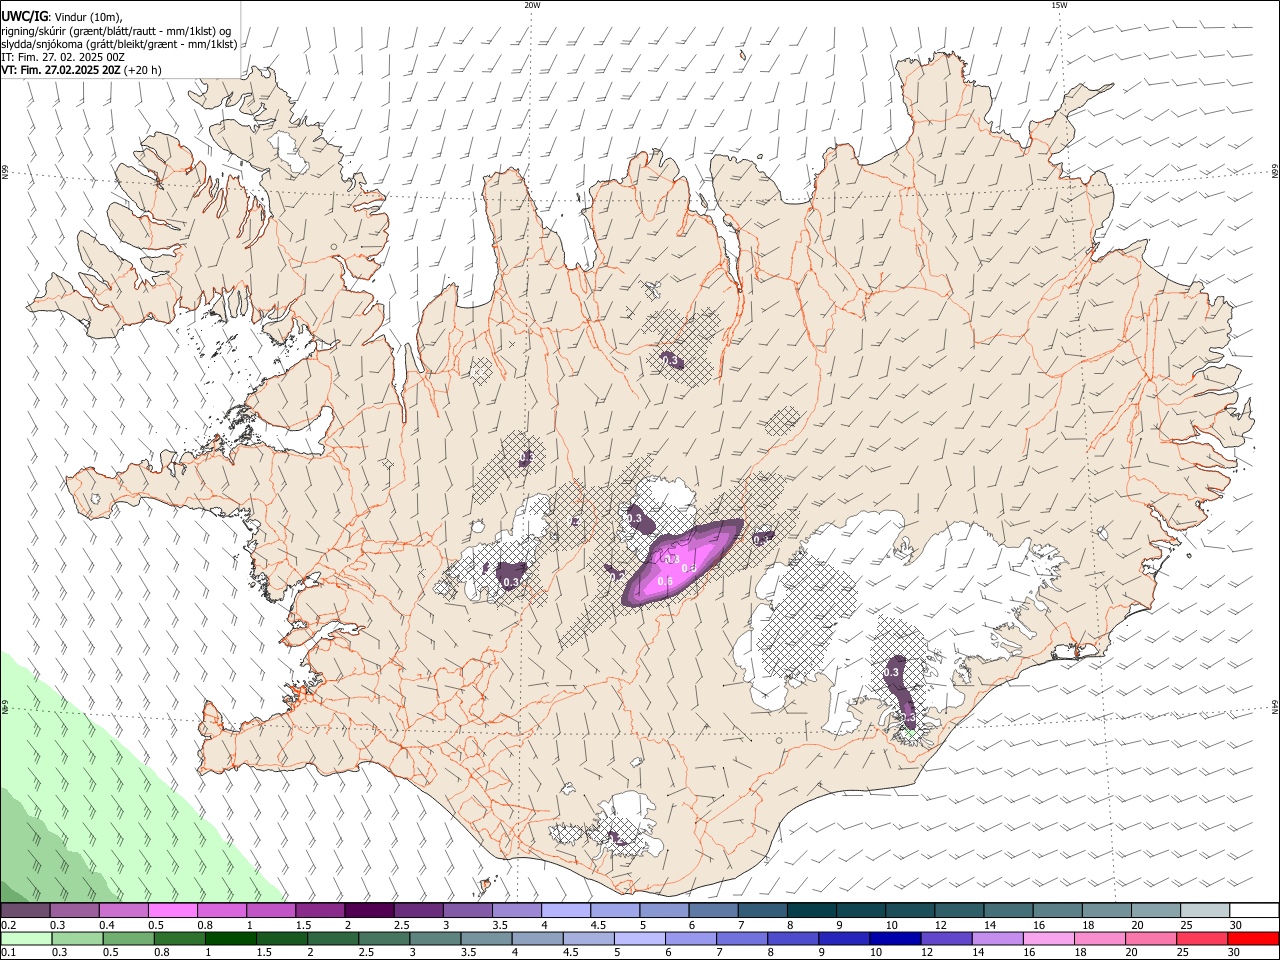Screen dimensions: 1280x960
Task: Click the 'UWC/IG: Vindur (10m)' title line
Action: point(62,17)
